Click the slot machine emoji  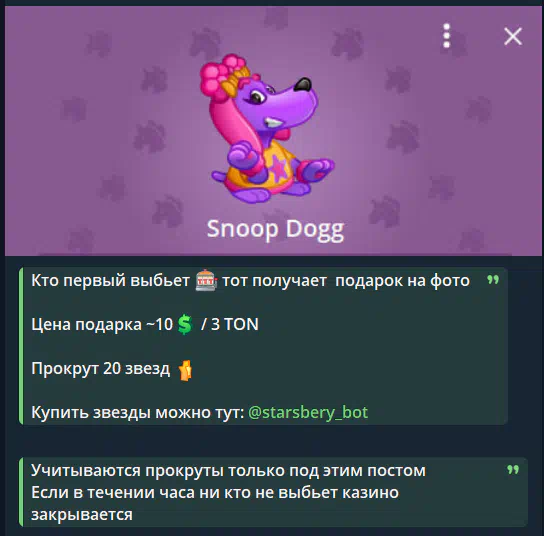pyautogui.click(x=206, y=280)
